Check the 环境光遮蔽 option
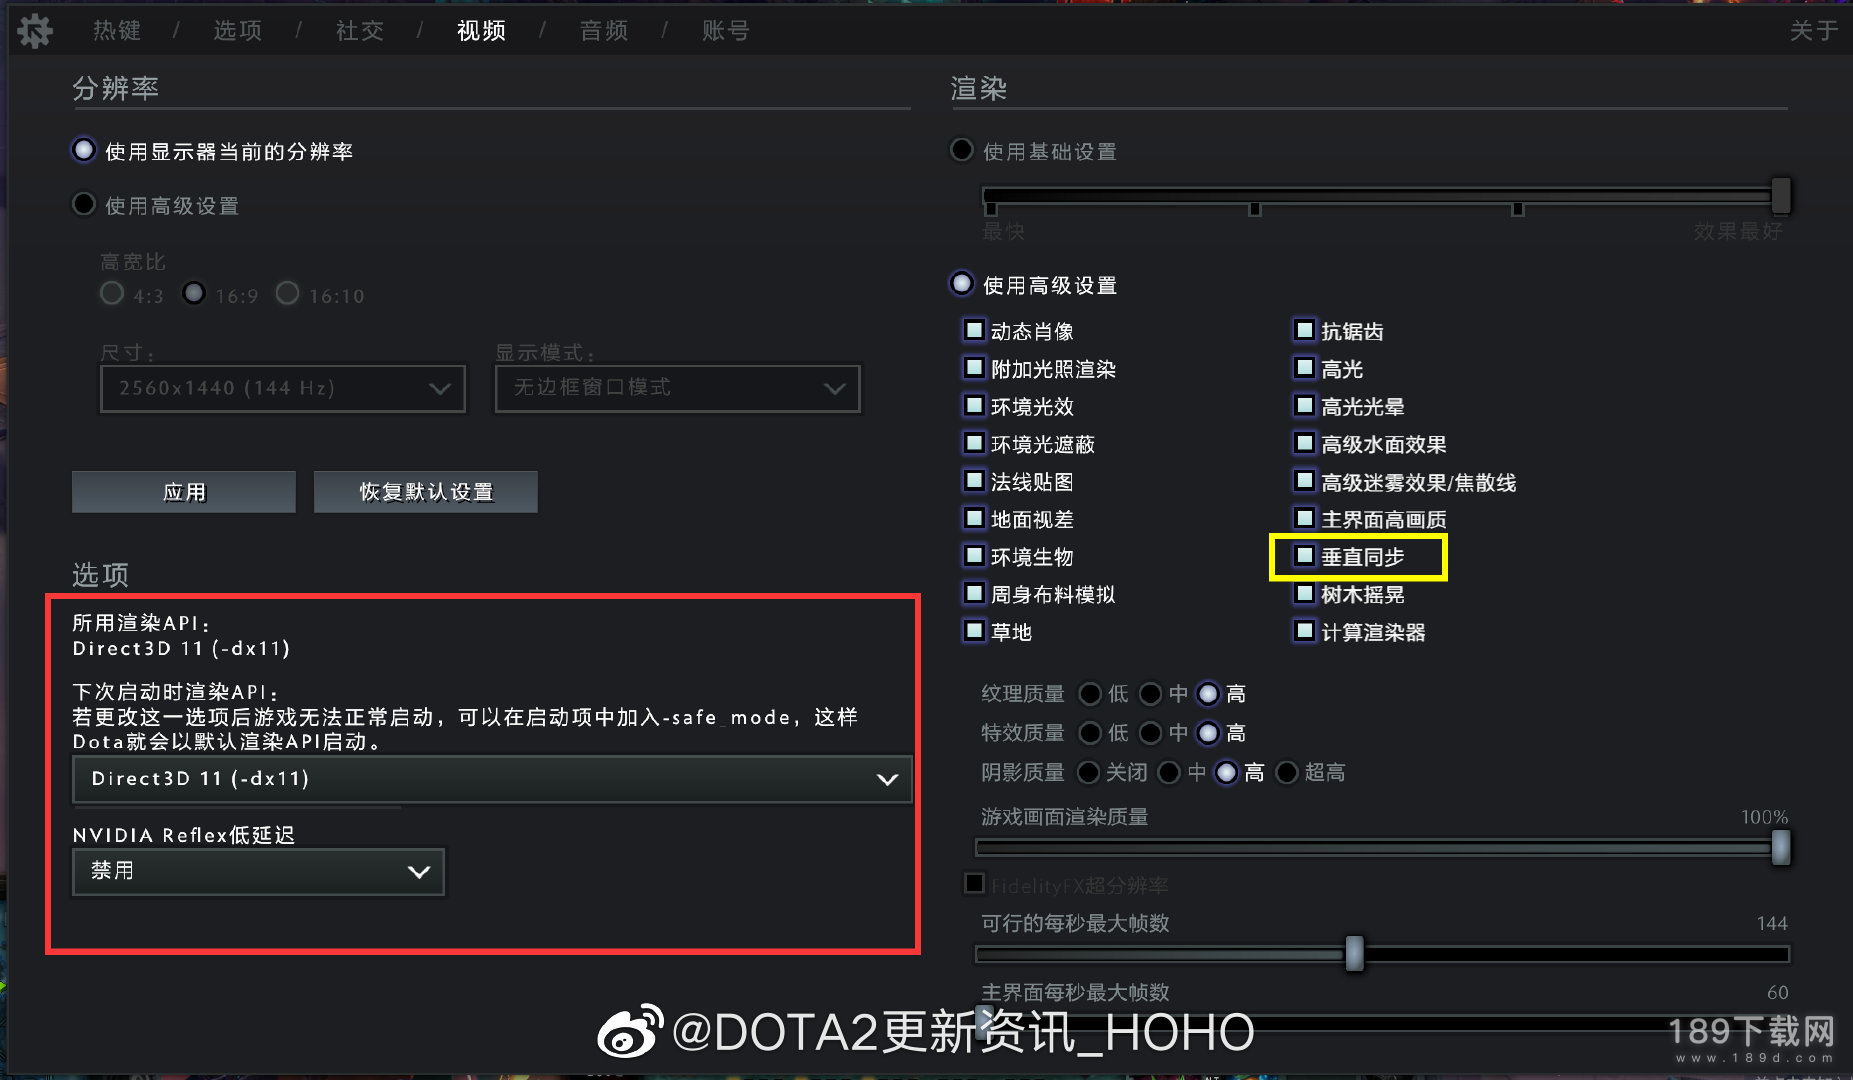 [974, 443]
